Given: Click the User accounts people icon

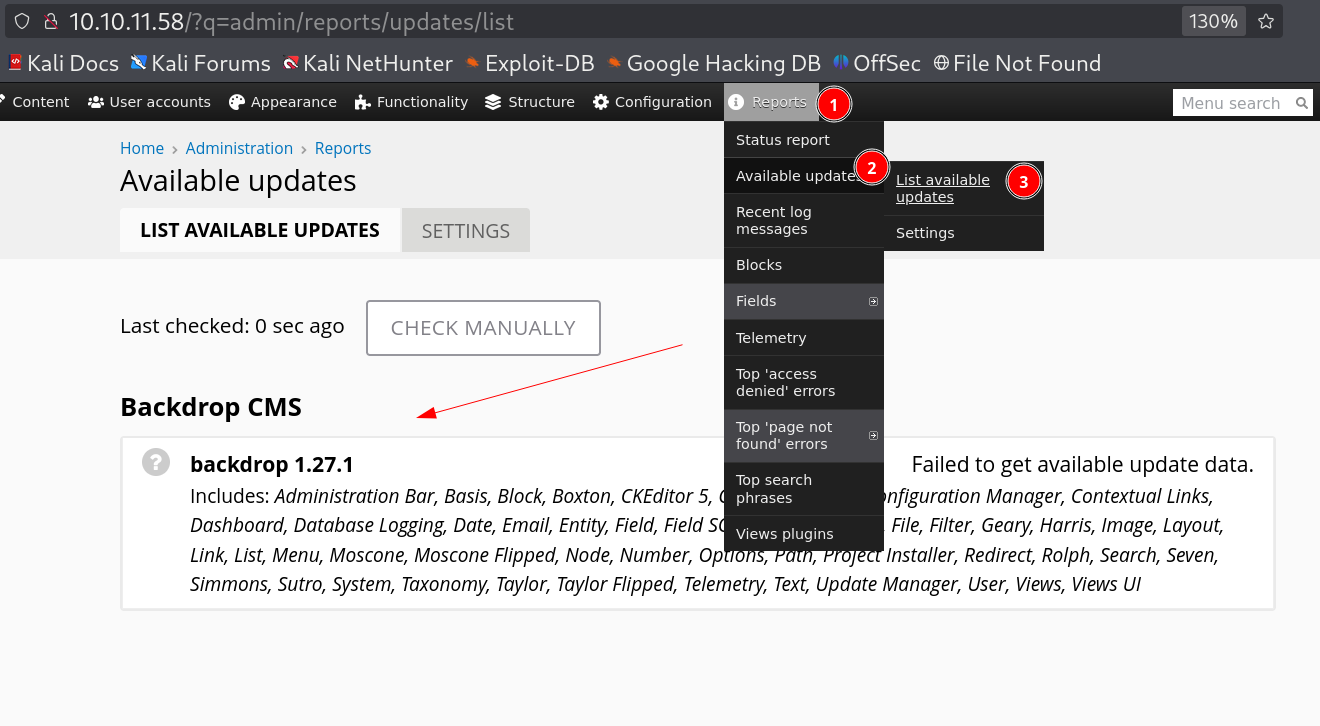Looking at the screenshot, I should (96, 102).
